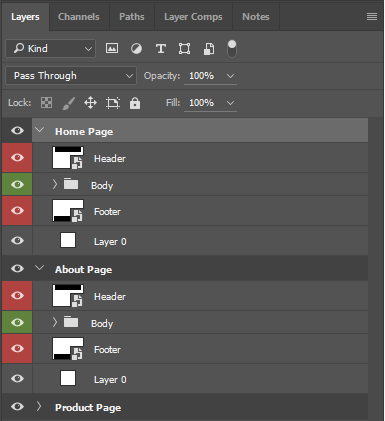Screen dimensions: 385x421
Task: Click the Lock all padlock icon
Action: 135,103
